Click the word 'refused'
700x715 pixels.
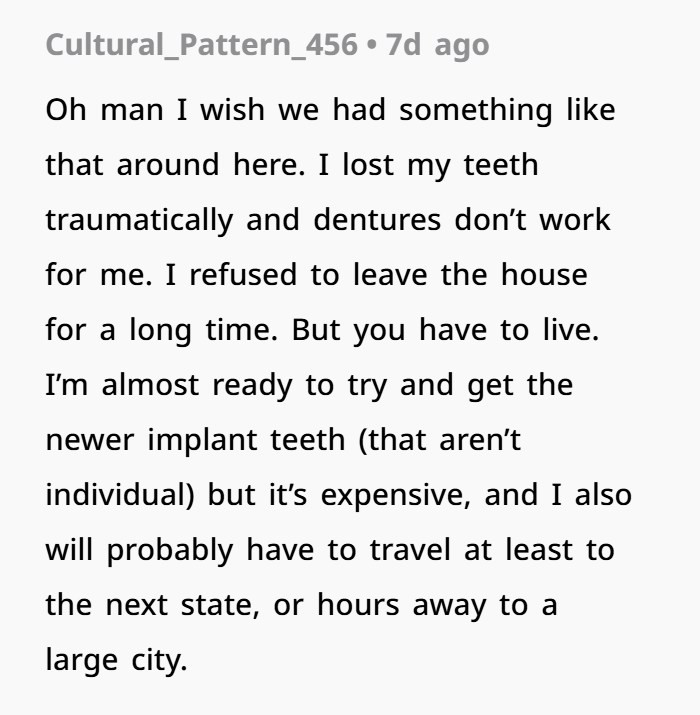pyautogui.click(x=243, y=275)
